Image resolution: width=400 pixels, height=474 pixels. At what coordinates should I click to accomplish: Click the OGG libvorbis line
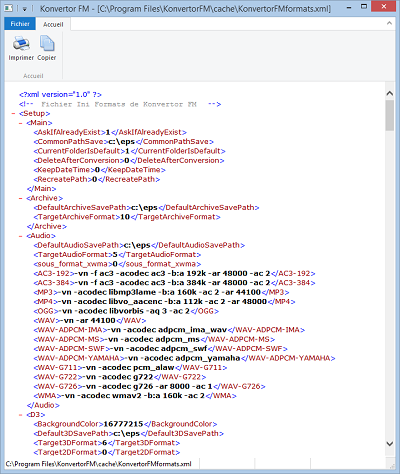(x=126, y=311)
